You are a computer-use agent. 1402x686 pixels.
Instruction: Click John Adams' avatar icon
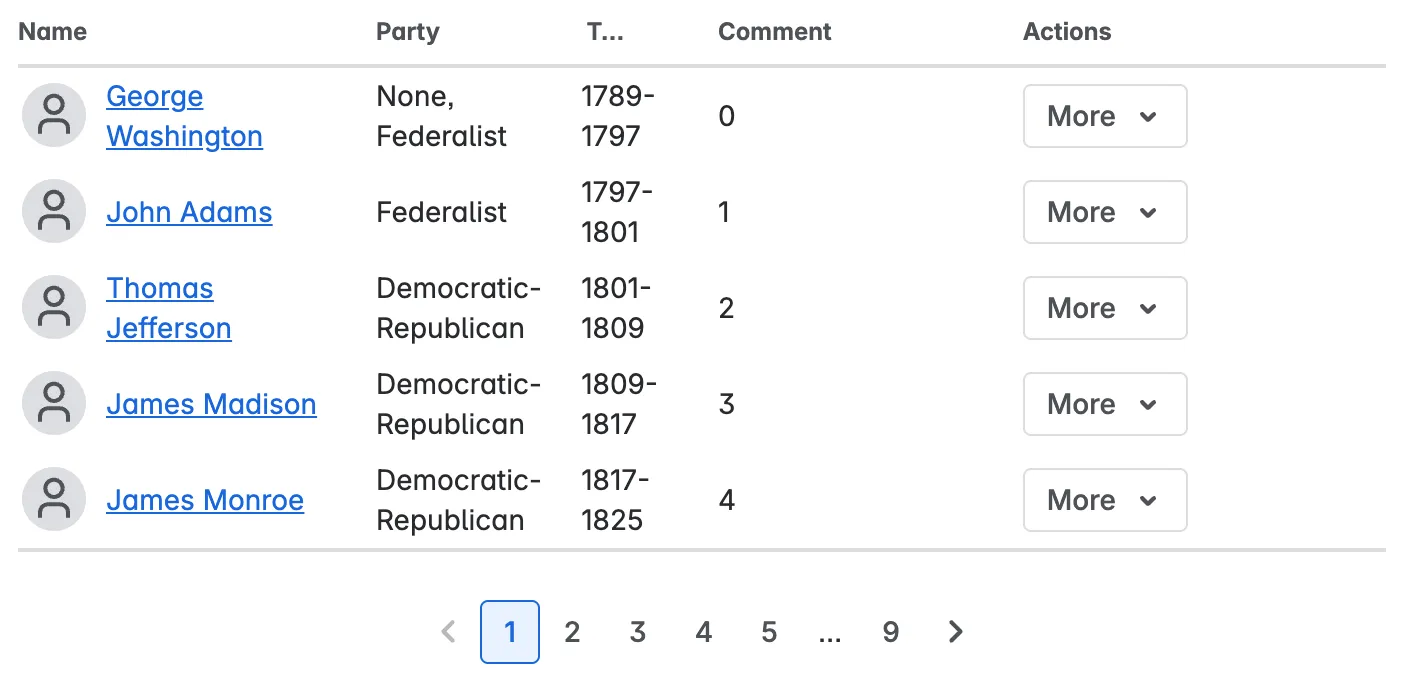[x=54, y=212]
